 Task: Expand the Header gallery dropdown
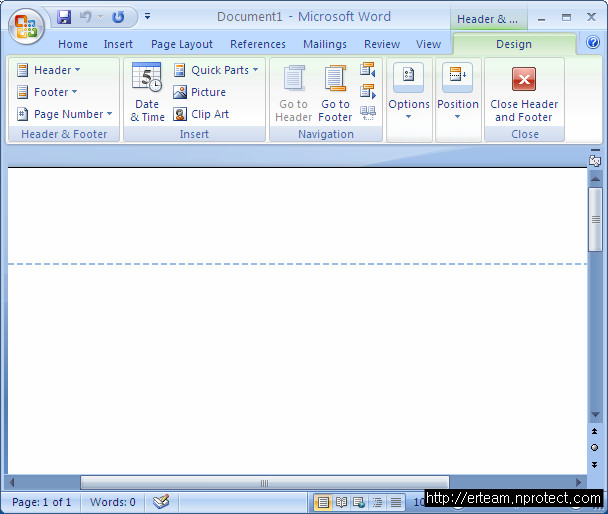point(48,70)
